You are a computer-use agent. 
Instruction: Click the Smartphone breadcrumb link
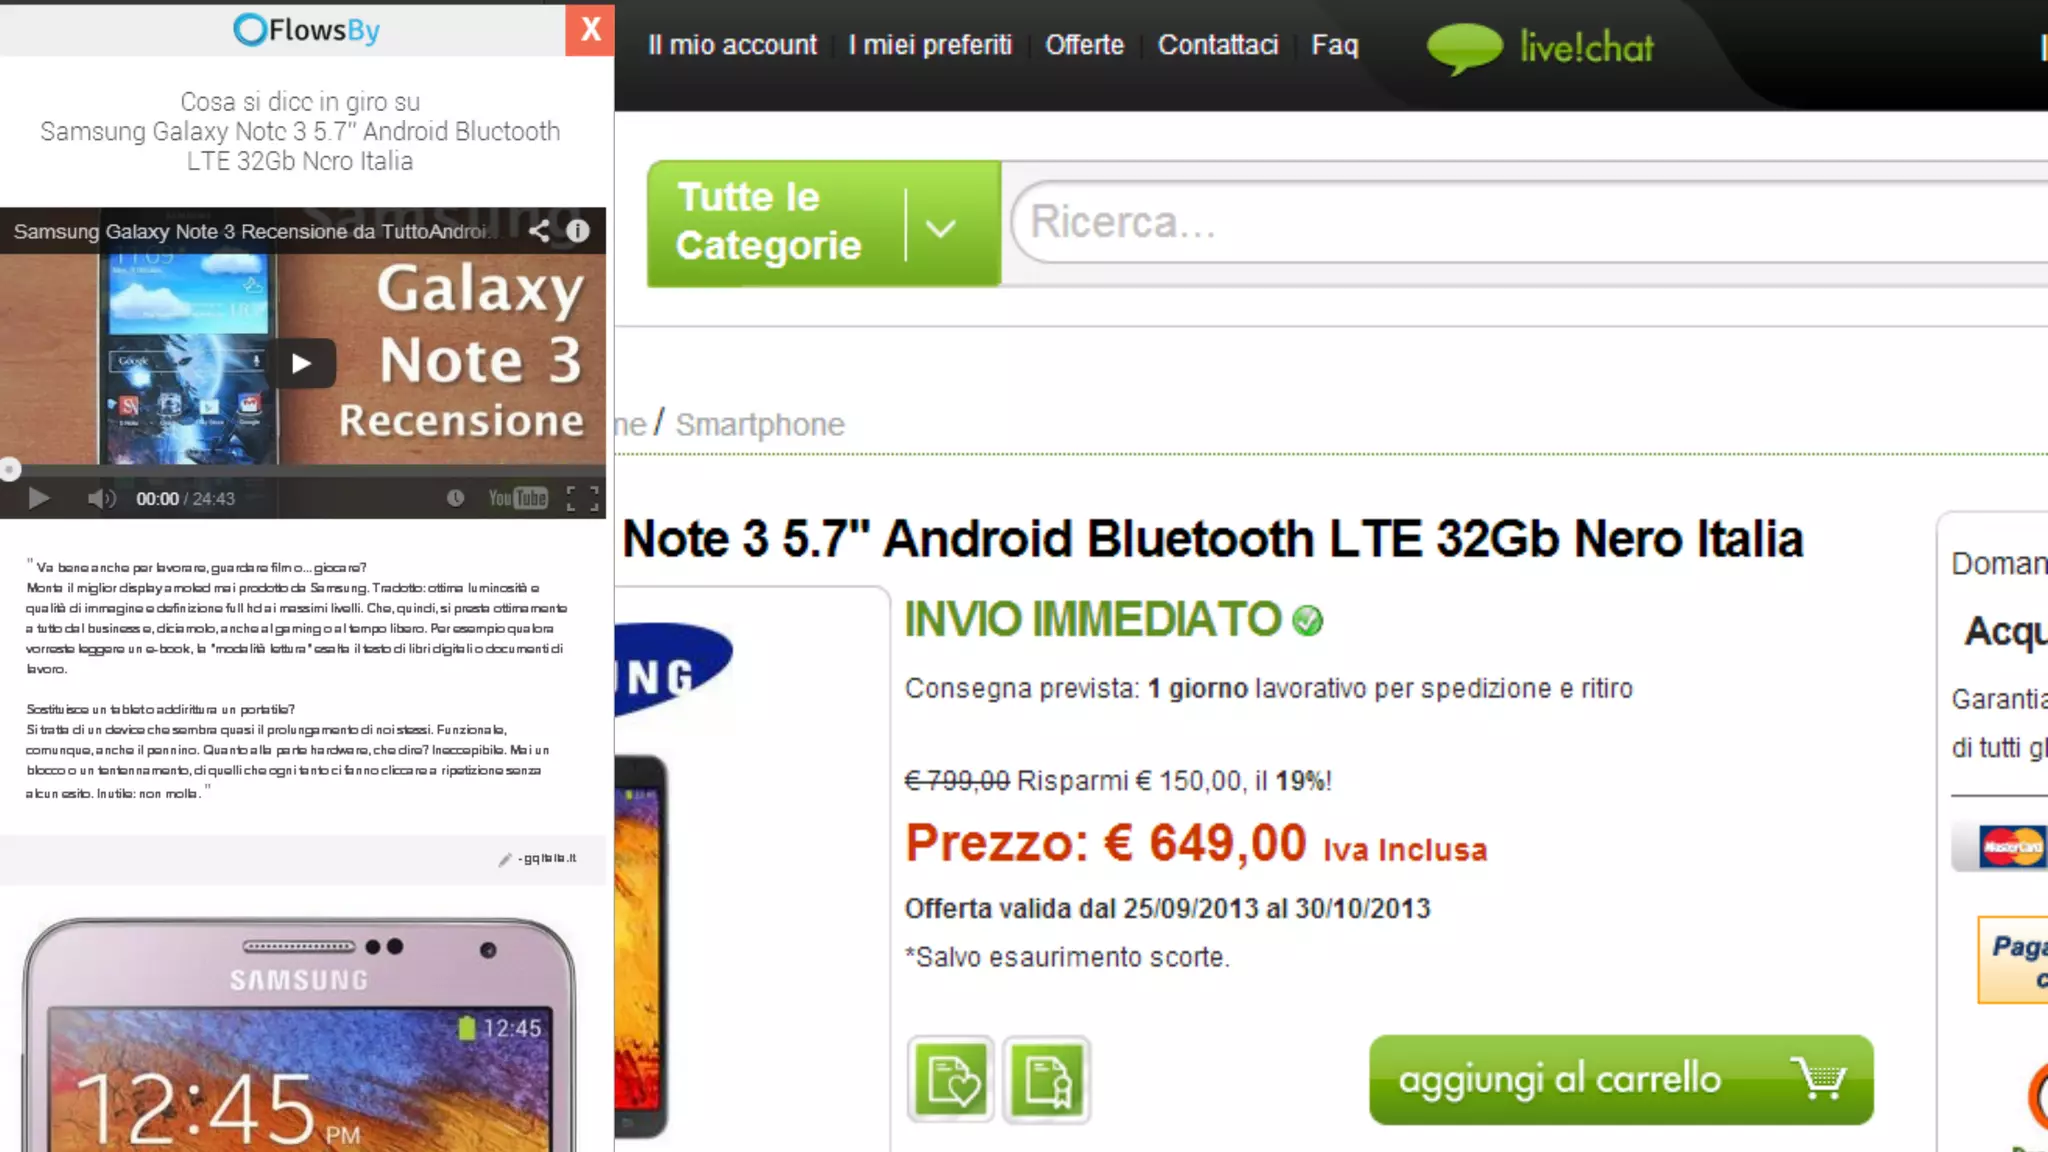(x=760, y=425)
